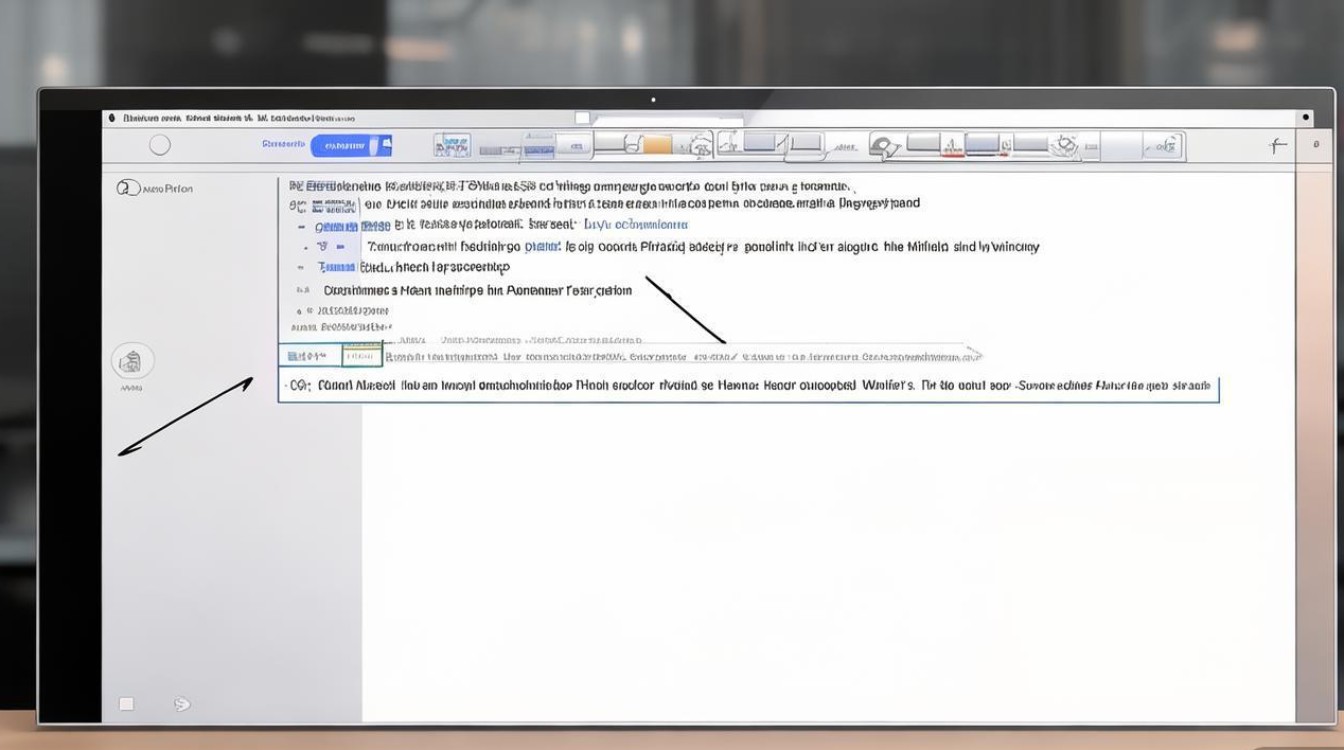The image size is (1344, 750).
Task: Click the small round icon at the sidebar bottom
Action: click(181, 704)
